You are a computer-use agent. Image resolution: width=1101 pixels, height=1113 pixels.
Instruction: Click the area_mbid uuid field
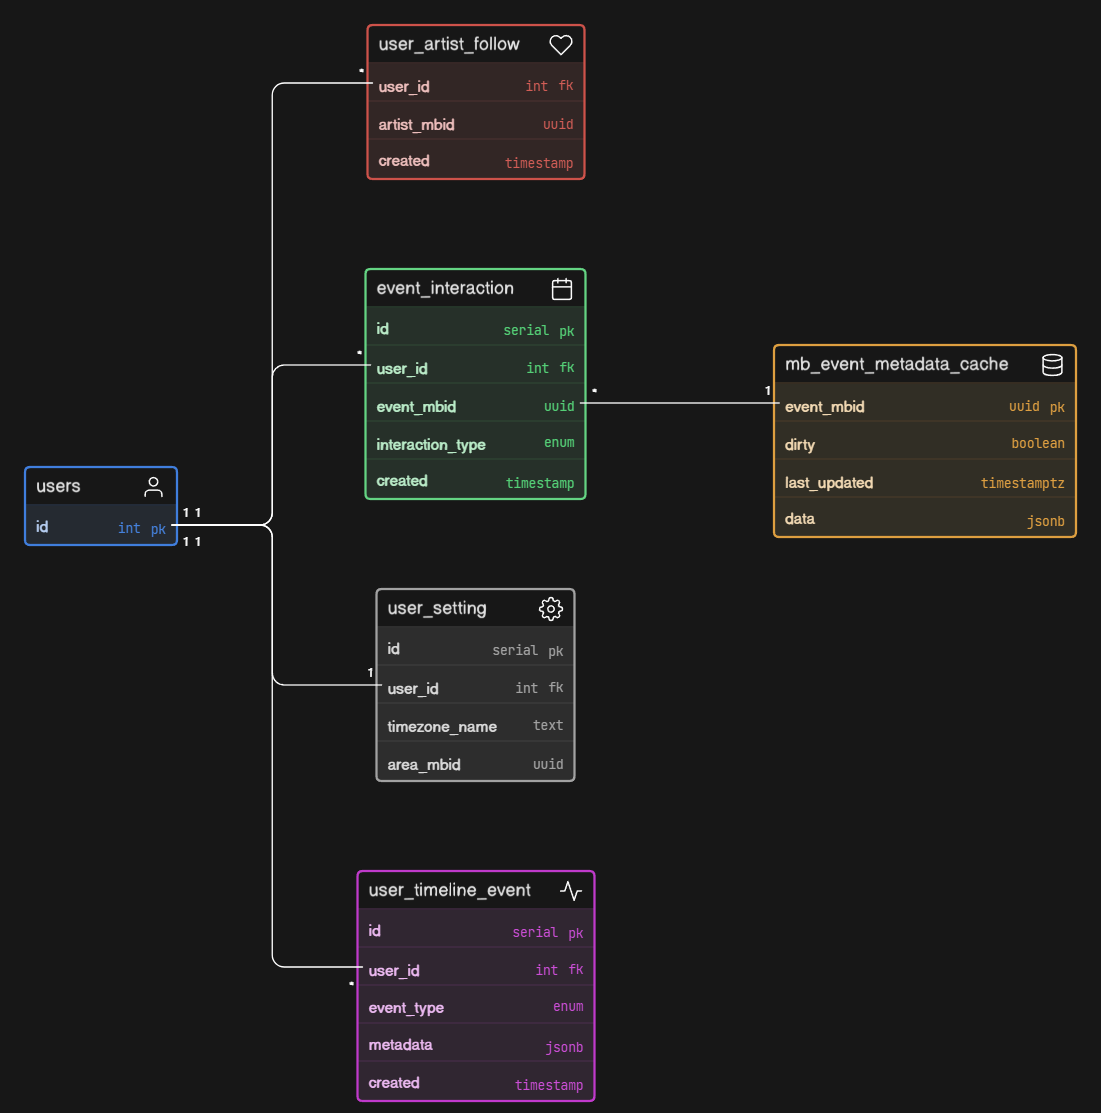coord(475,765)
